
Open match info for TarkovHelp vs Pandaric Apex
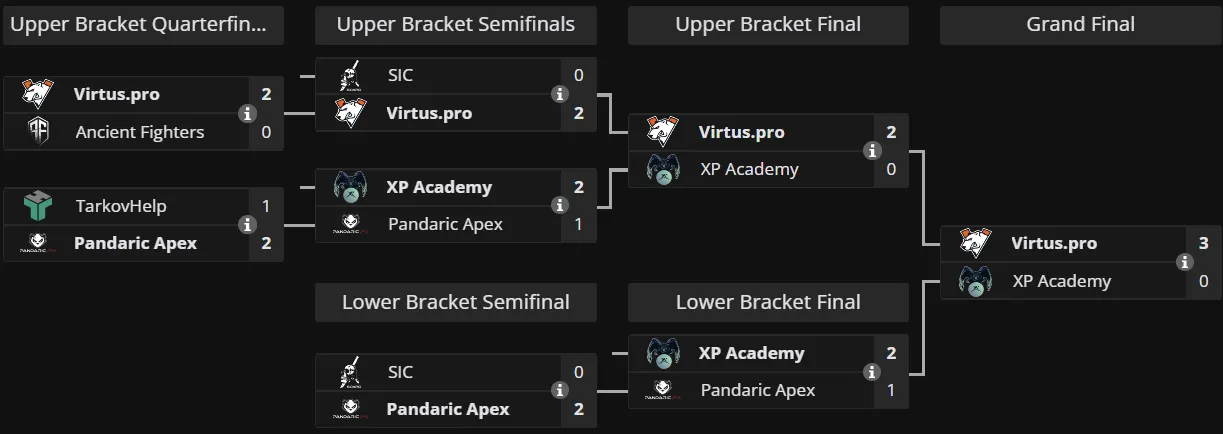[247, 224]
